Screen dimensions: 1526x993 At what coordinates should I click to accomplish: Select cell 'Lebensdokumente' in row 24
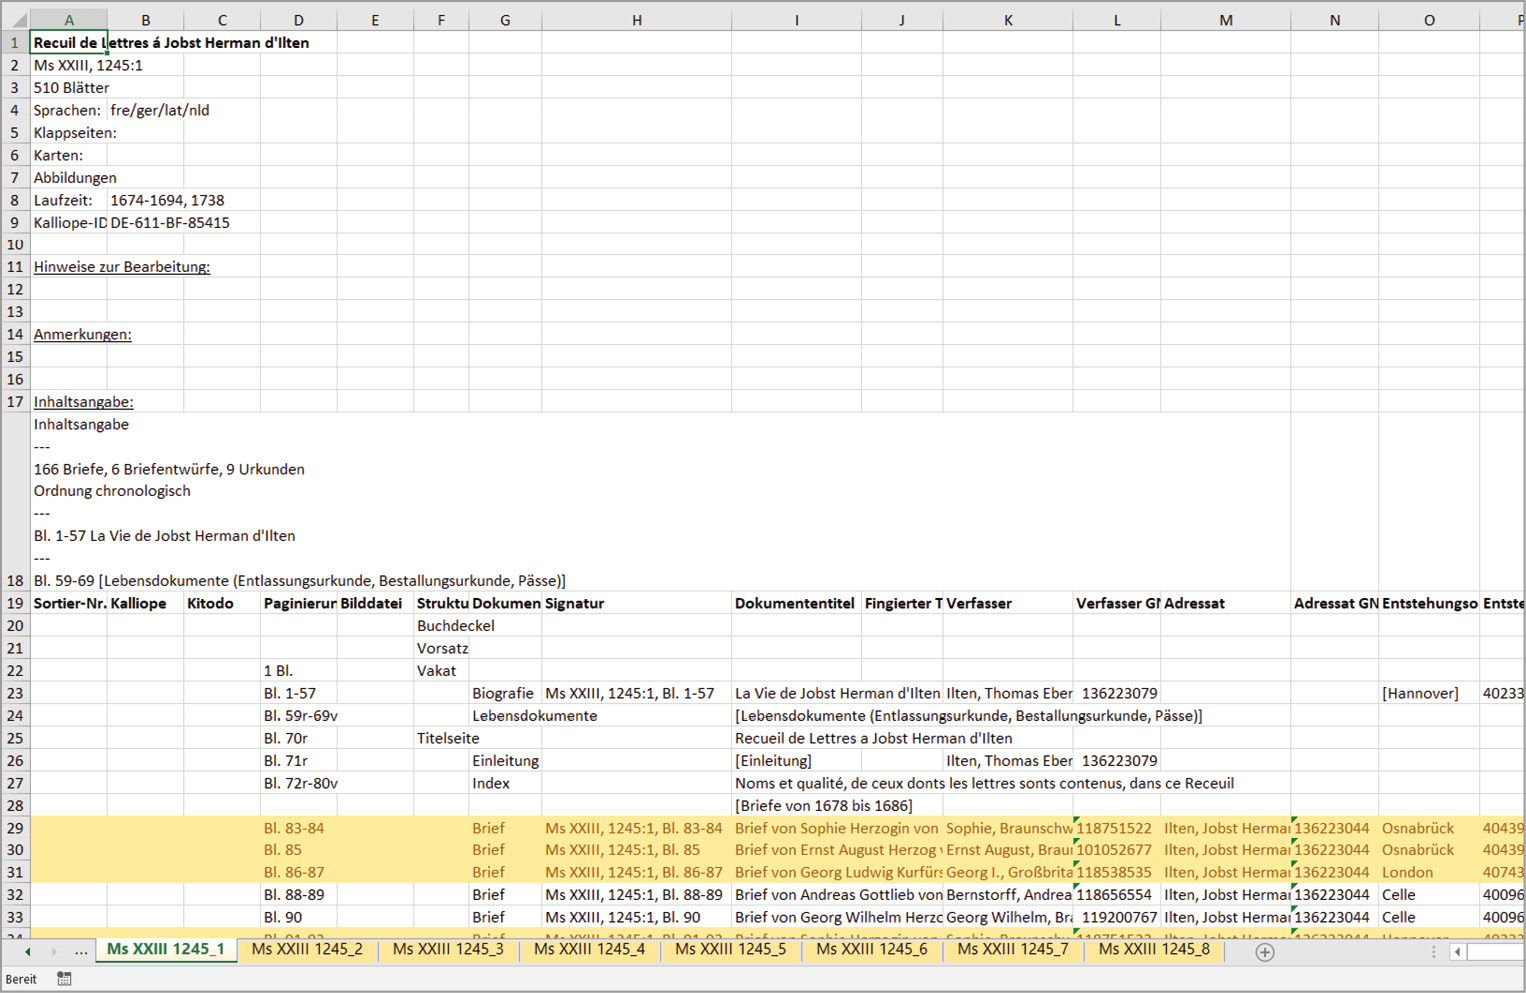(x=505, y=715)
